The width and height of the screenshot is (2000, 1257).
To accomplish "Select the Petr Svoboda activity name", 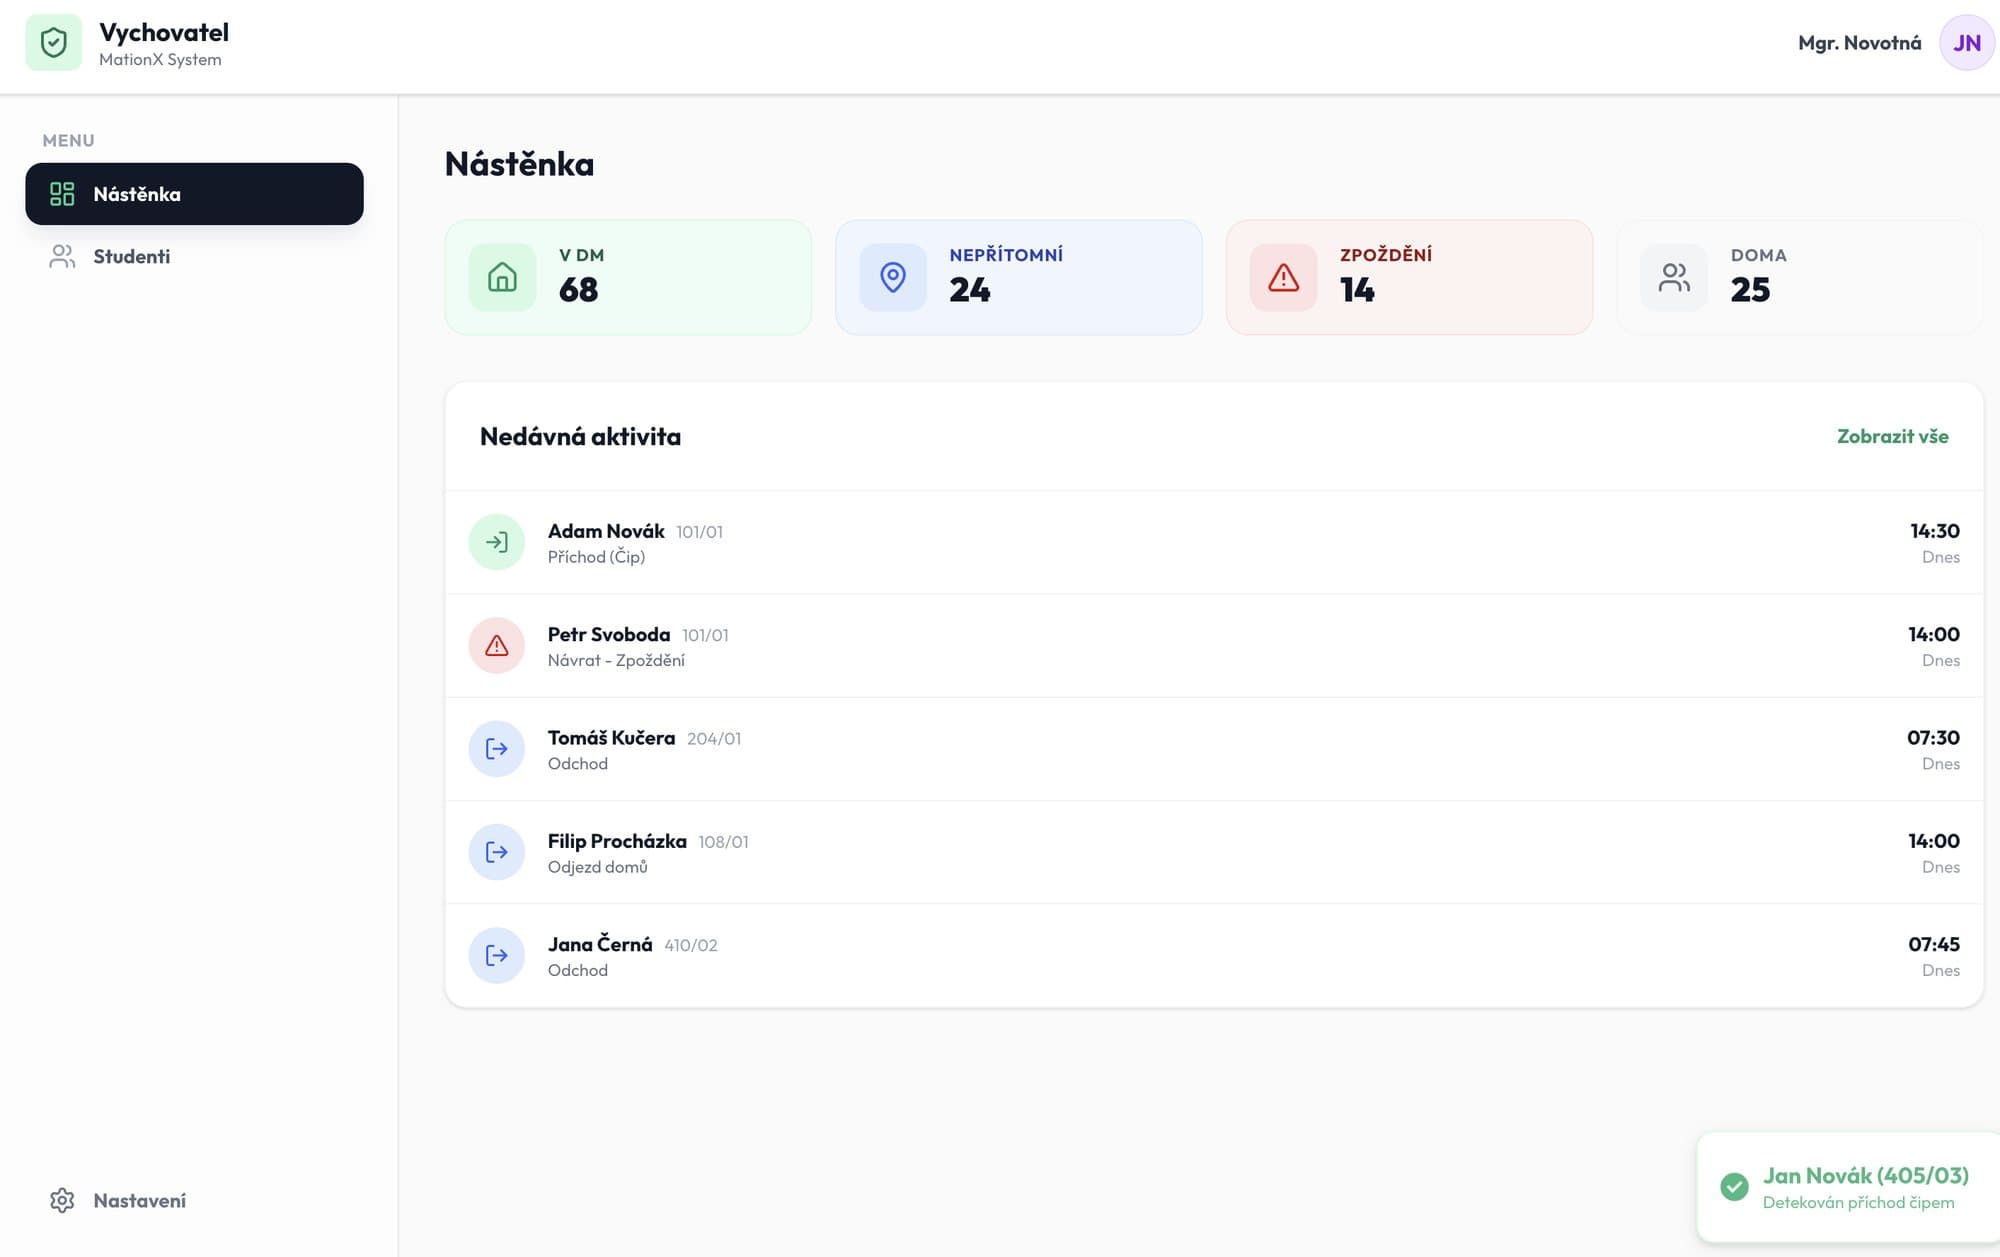I will [609, 634].
